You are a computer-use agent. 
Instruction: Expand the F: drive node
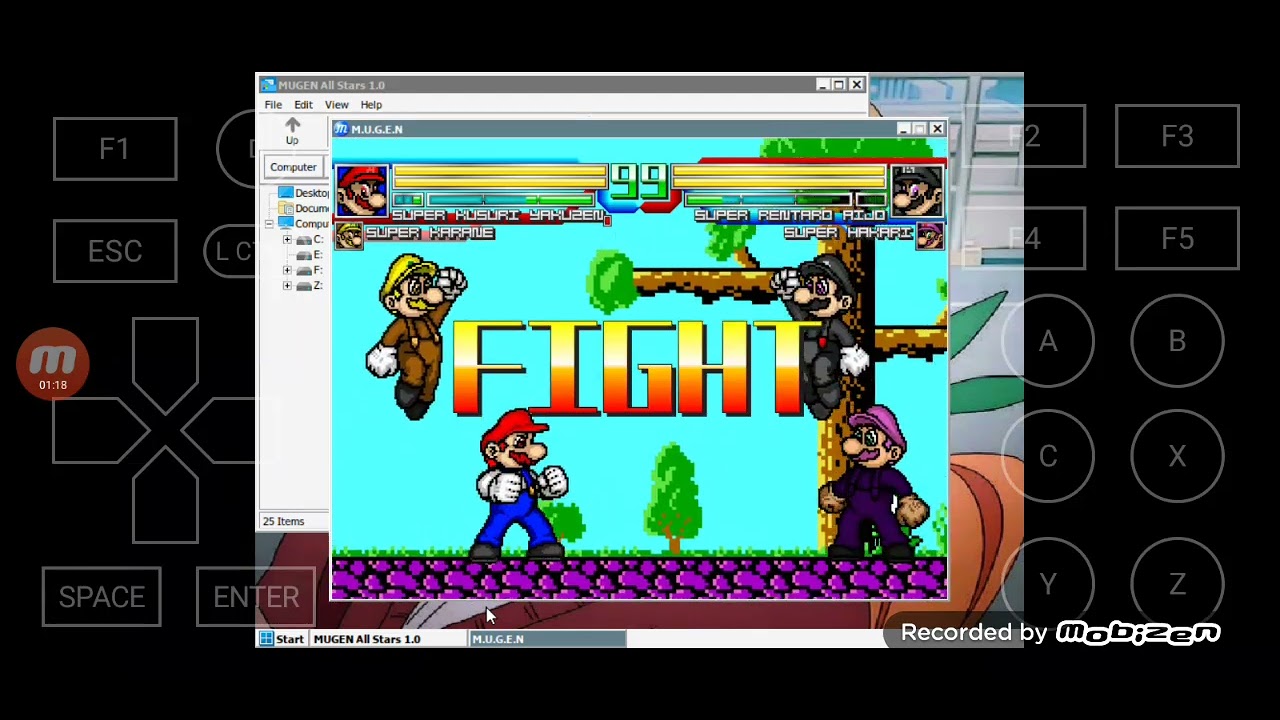(x=287, y=270)
